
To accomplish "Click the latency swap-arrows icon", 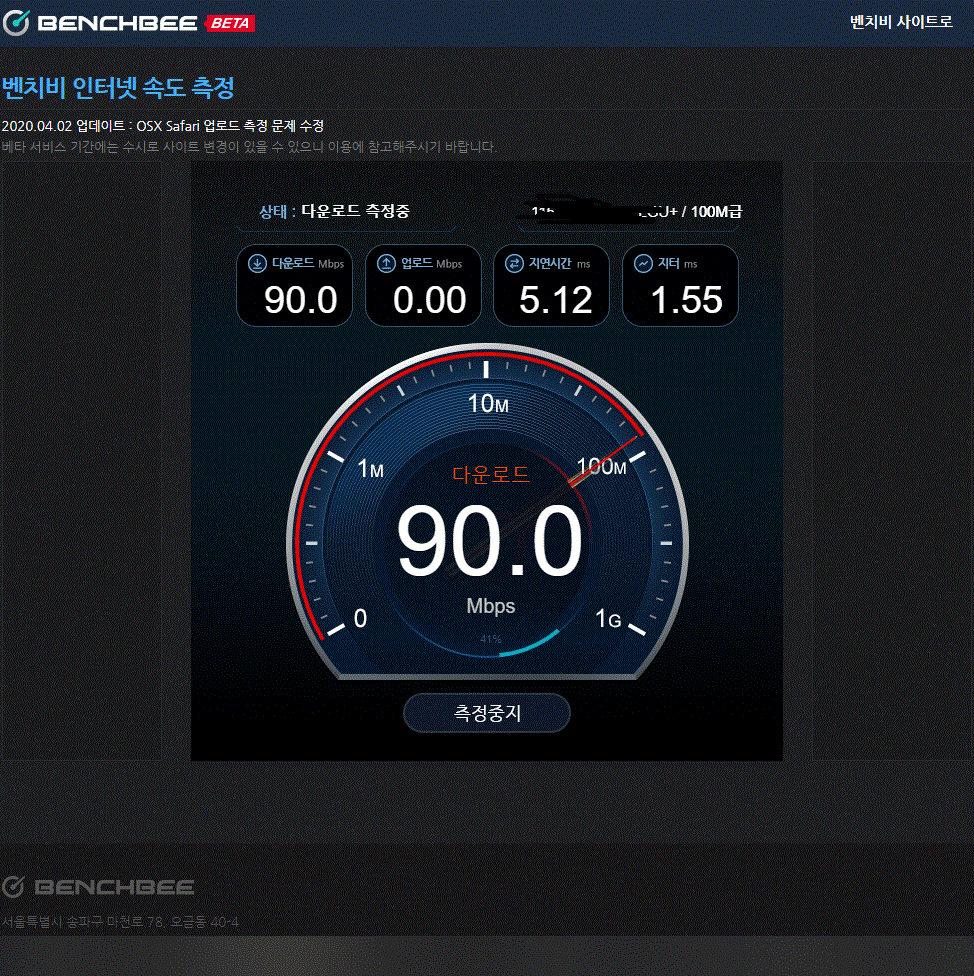I will pos(514,264).
